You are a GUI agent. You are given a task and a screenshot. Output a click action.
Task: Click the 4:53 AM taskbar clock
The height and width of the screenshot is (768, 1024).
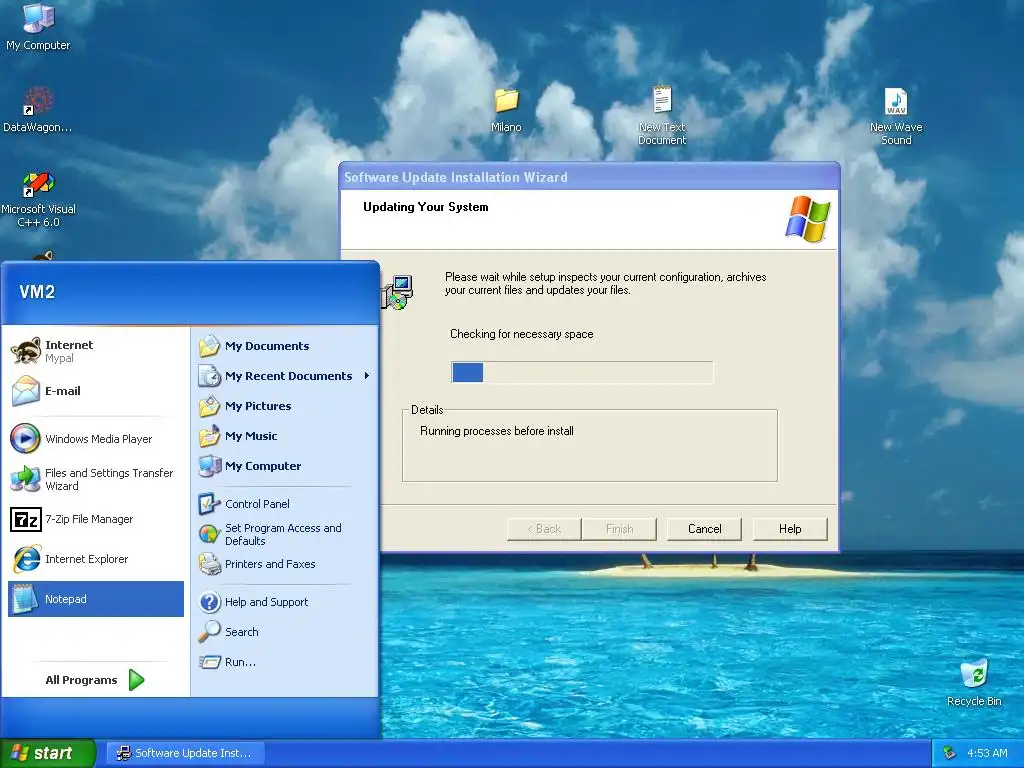point(987,753)
